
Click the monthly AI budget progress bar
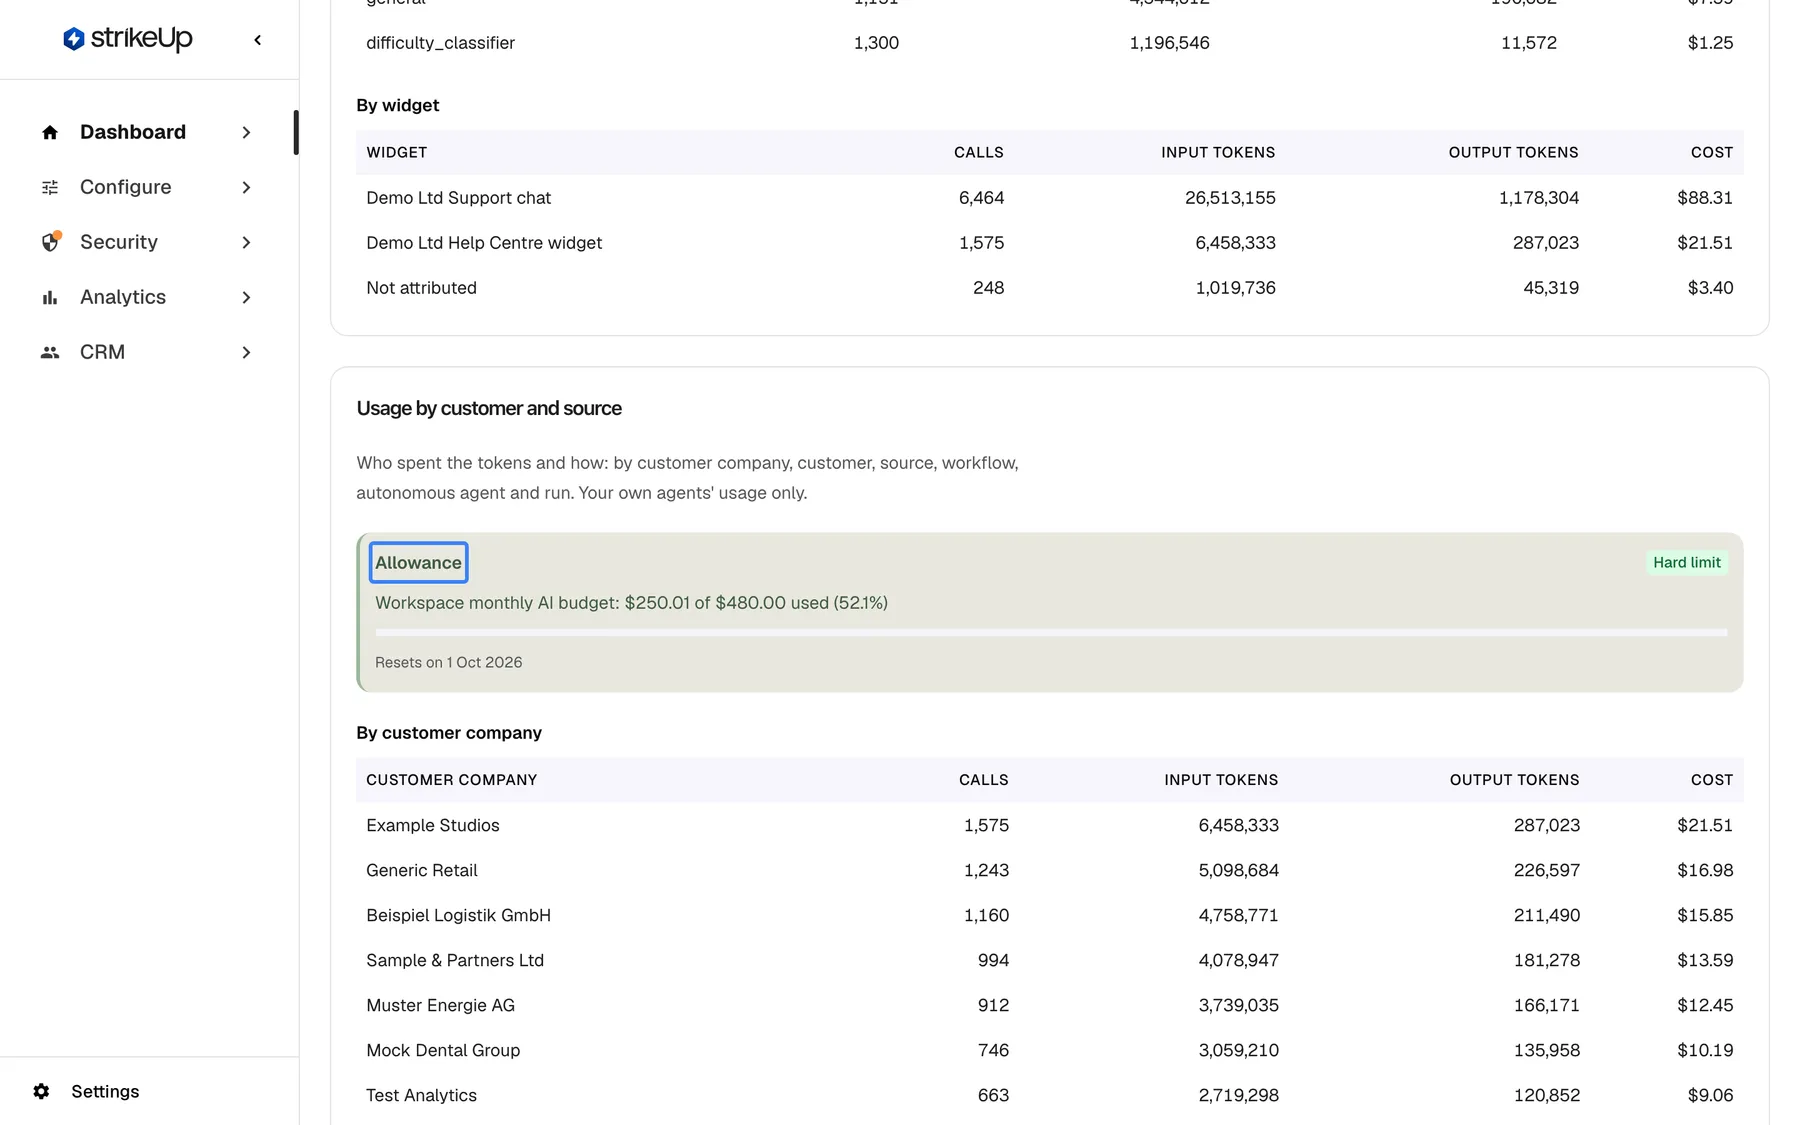[x=1051, y=632]
